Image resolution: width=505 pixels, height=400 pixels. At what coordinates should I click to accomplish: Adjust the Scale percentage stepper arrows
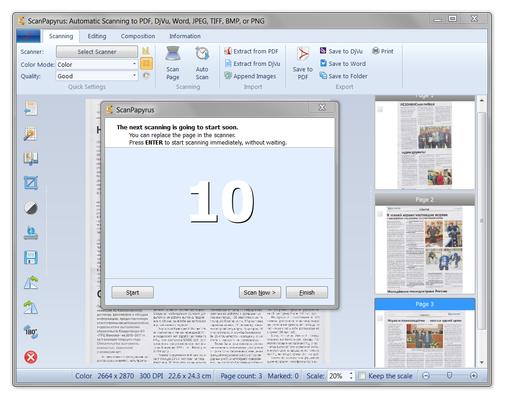click(x=351, y=376)
